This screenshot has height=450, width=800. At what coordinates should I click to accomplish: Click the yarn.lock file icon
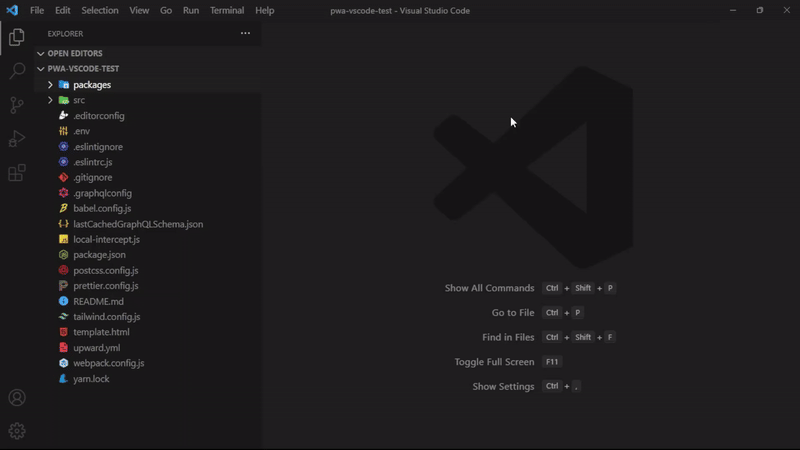click(63, 379)
